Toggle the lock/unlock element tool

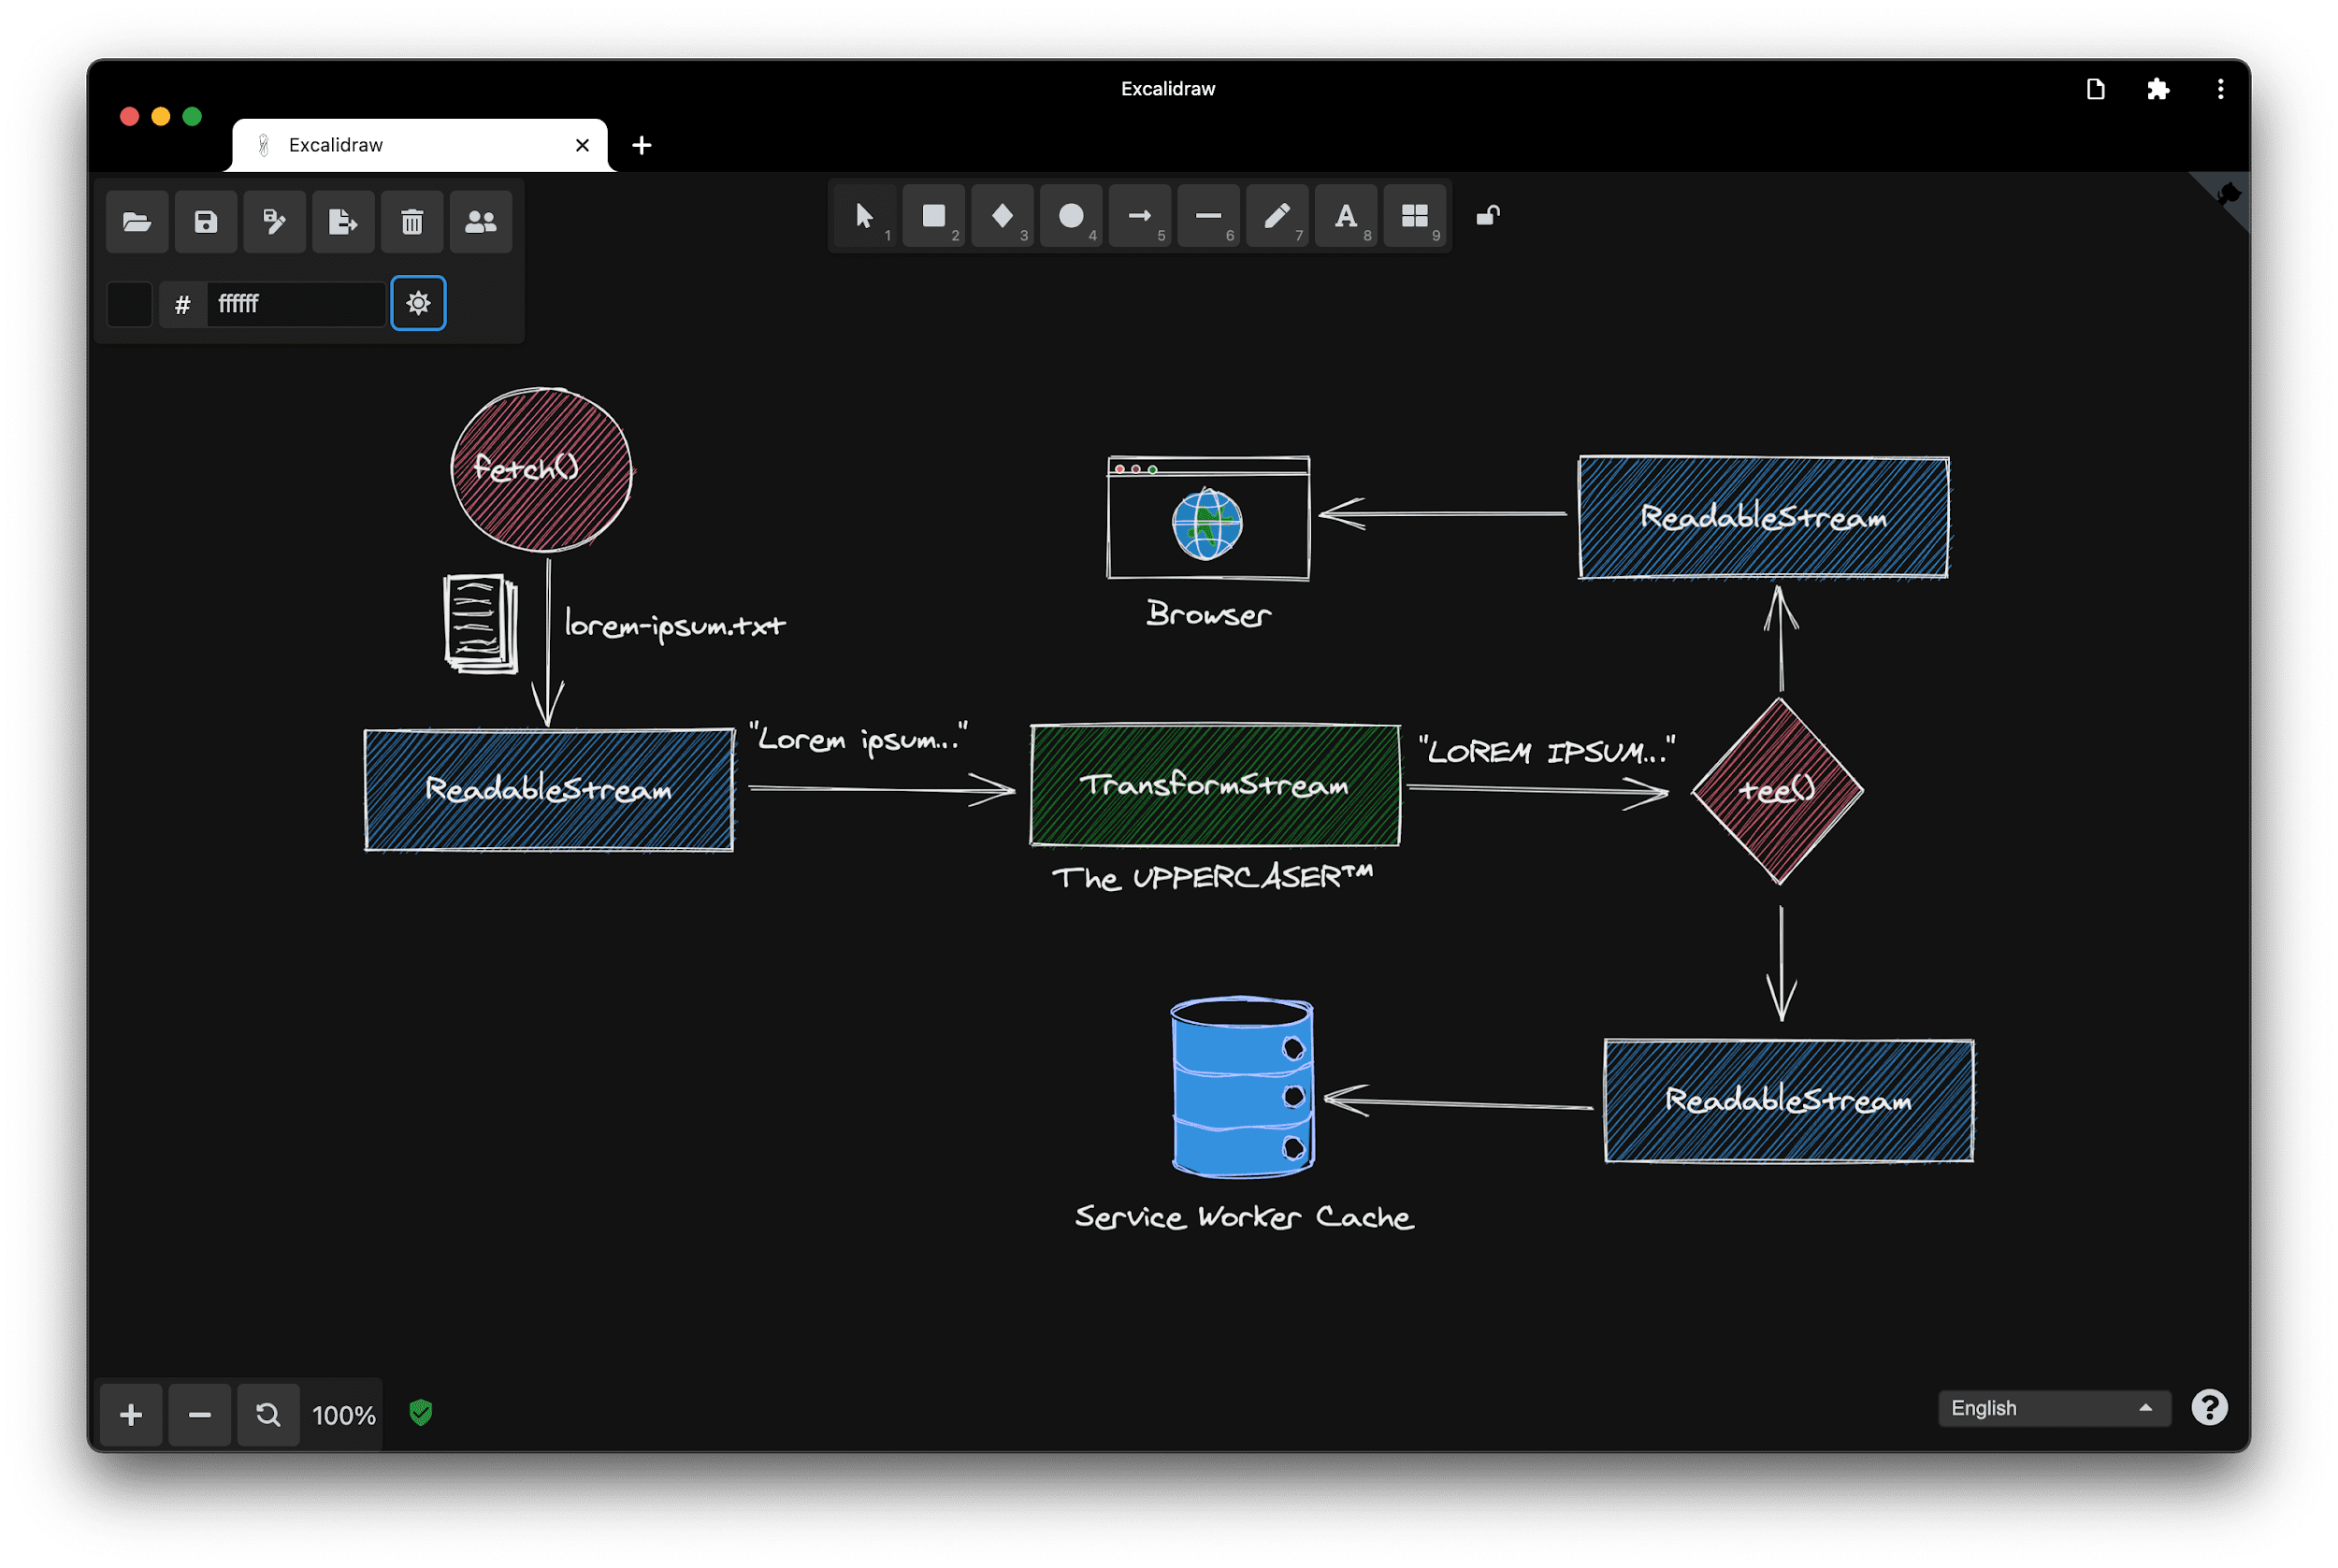coord(1488,213)
